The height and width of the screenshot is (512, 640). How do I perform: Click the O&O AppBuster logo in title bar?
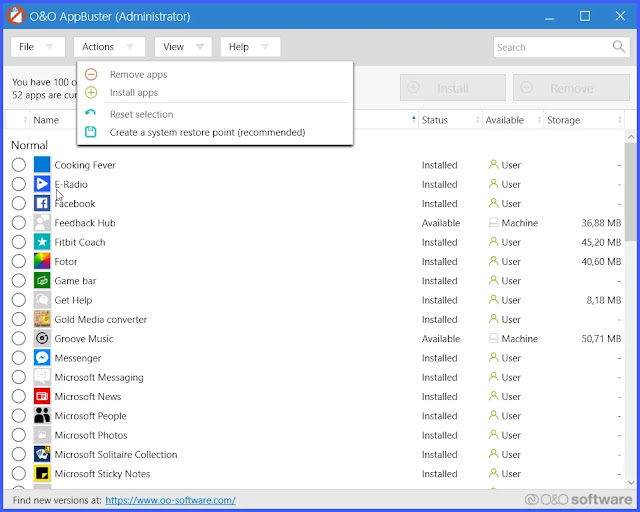click(x=16, y=16)
